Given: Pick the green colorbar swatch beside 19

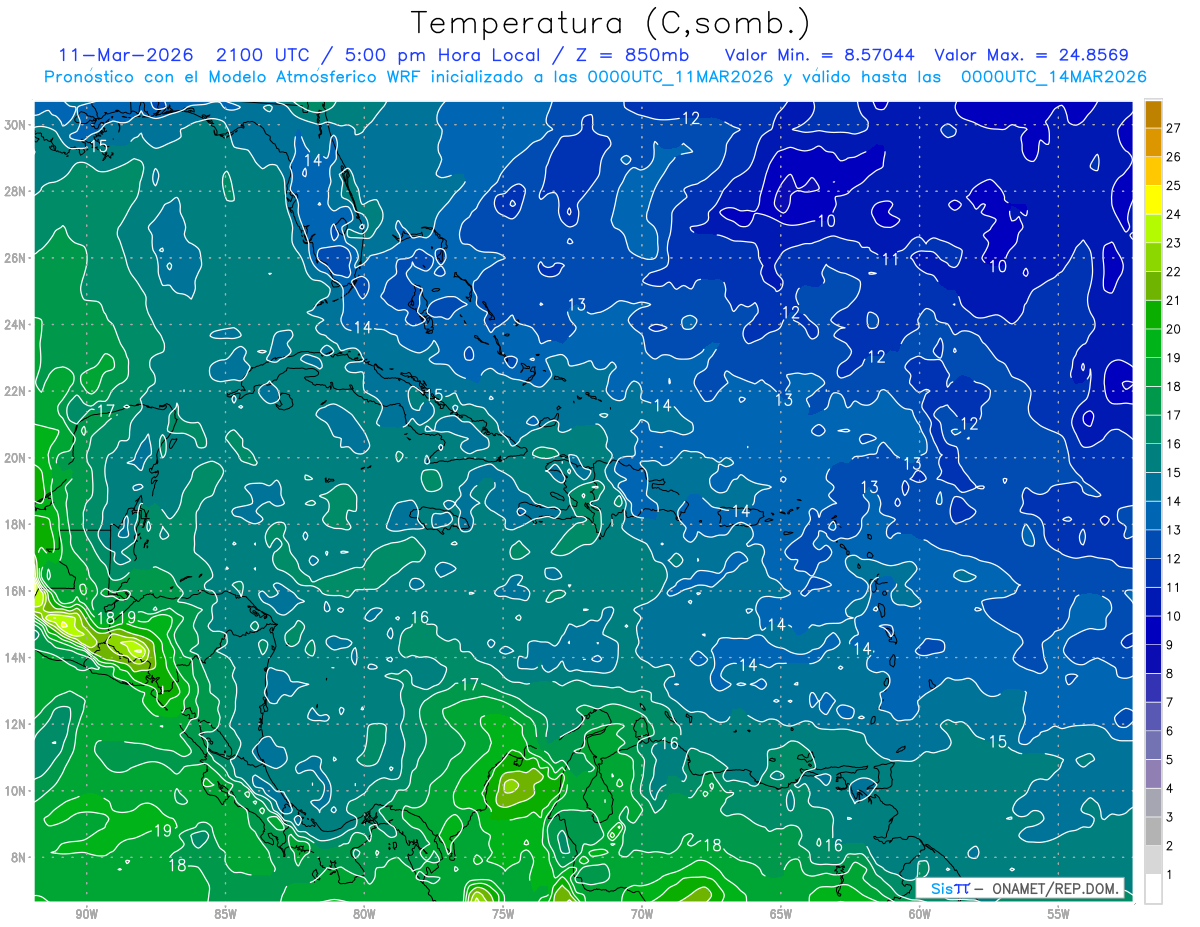Looking at the screenshot, I should pos(1153,343).
